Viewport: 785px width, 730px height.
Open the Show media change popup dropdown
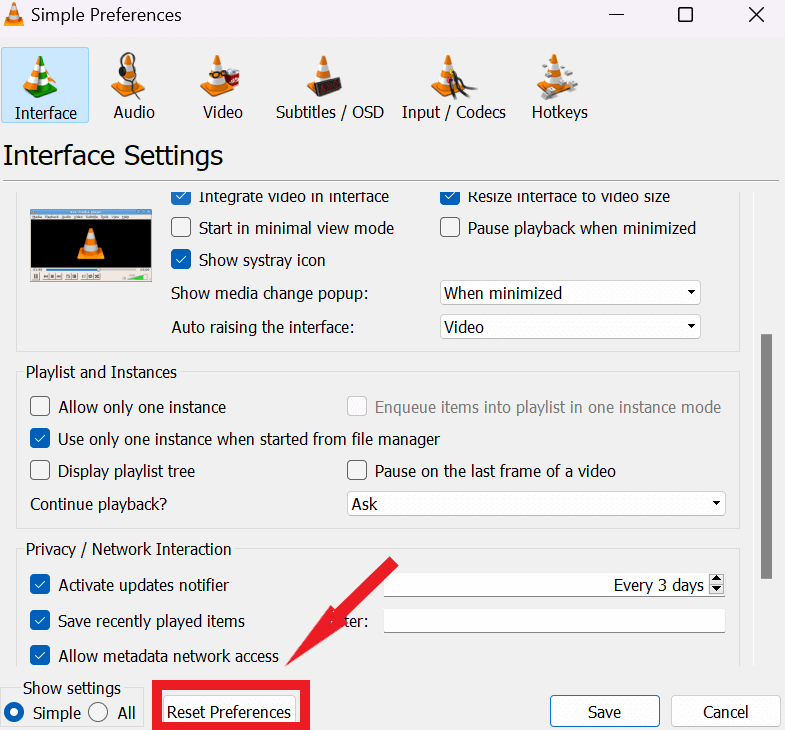tap(570, 293)
